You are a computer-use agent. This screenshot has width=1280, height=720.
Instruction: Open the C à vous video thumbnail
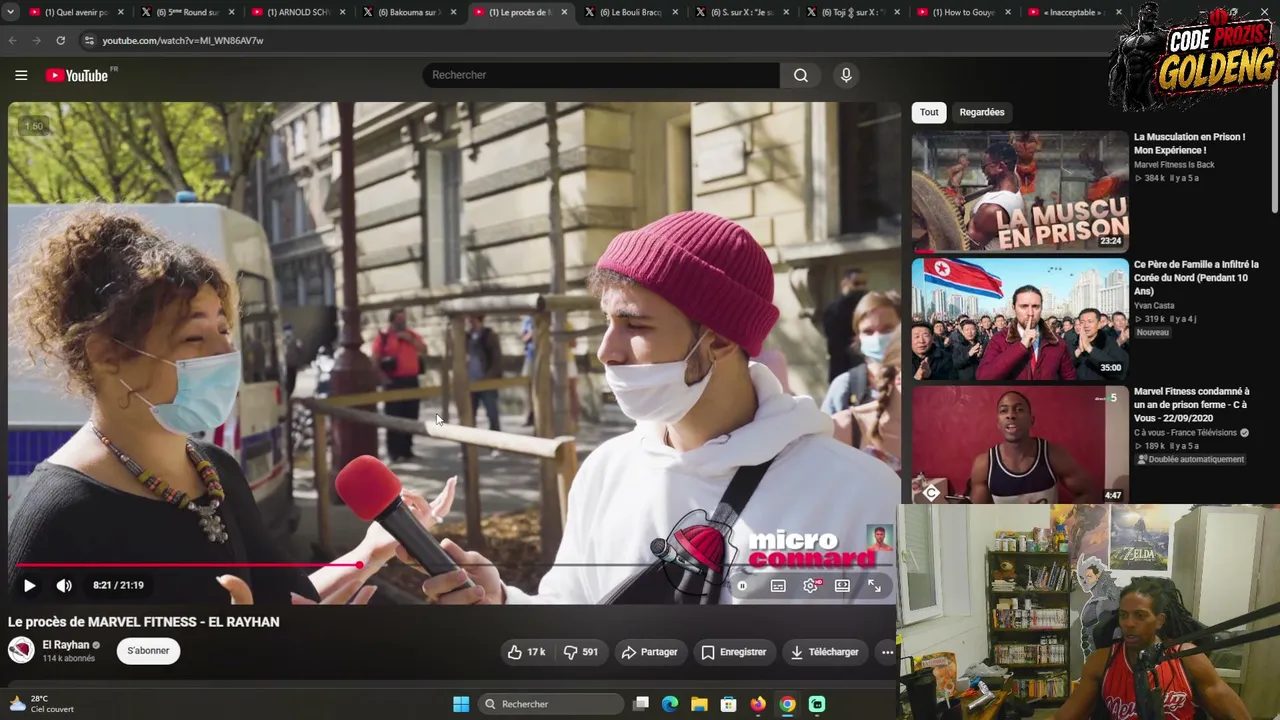[1020, 445]
